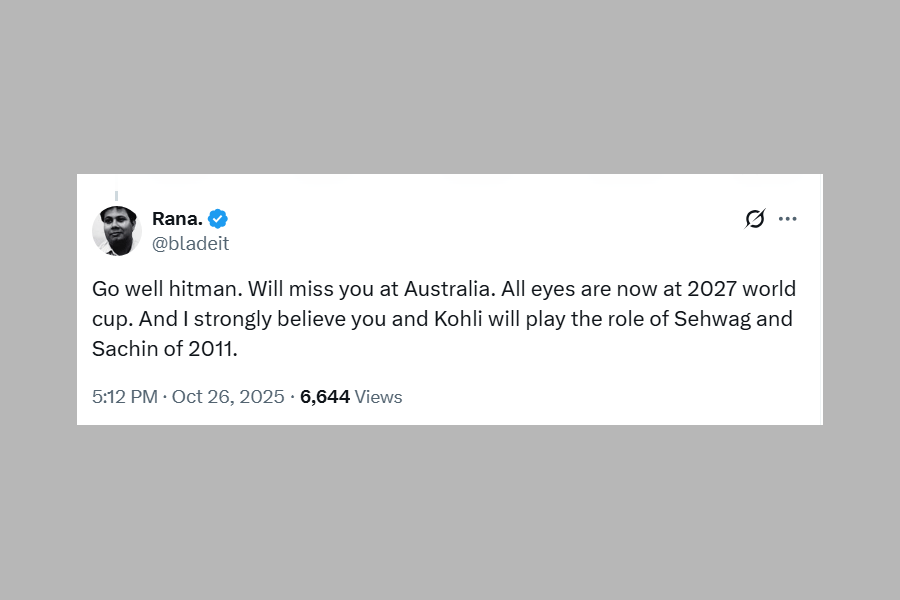Screen dimensions: 900x600
Task: Open Rana's profile picture
Action: pyautogui.click(x=116, y=231)
